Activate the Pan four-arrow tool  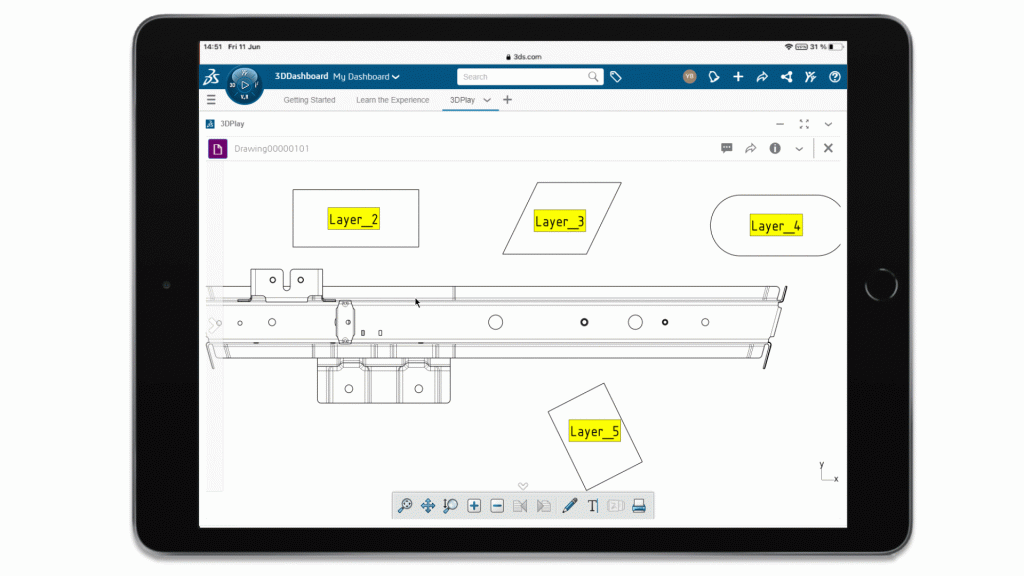[428, 506]
